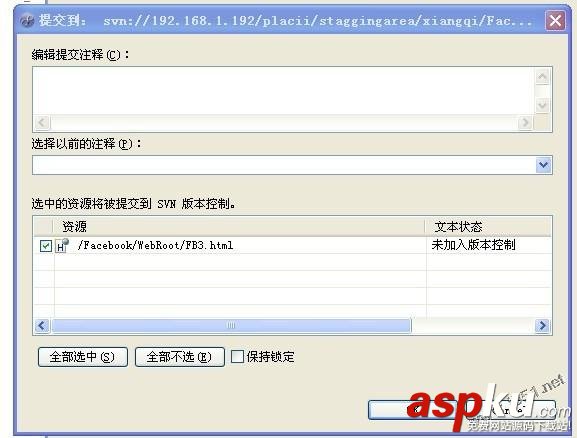Open the previous comments dropdown

pos(544,165)
